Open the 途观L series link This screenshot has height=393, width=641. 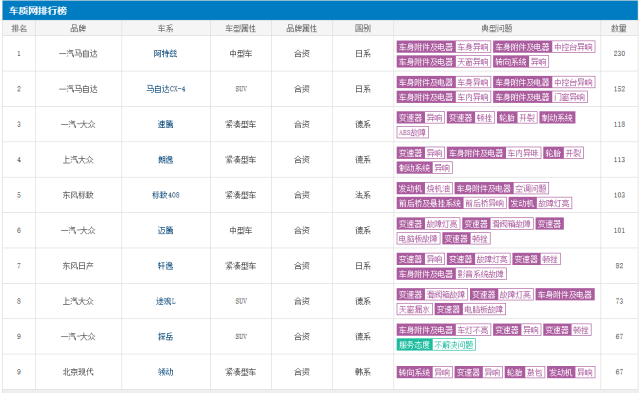click(x=166, y=301)
